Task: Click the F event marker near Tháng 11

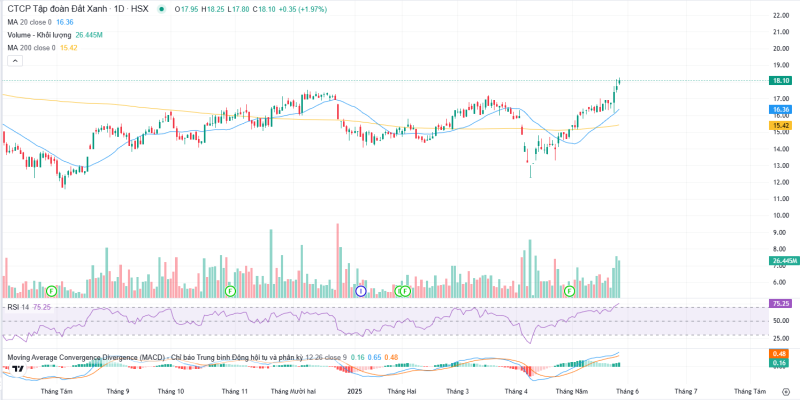Action: click(x=231, y=291)
